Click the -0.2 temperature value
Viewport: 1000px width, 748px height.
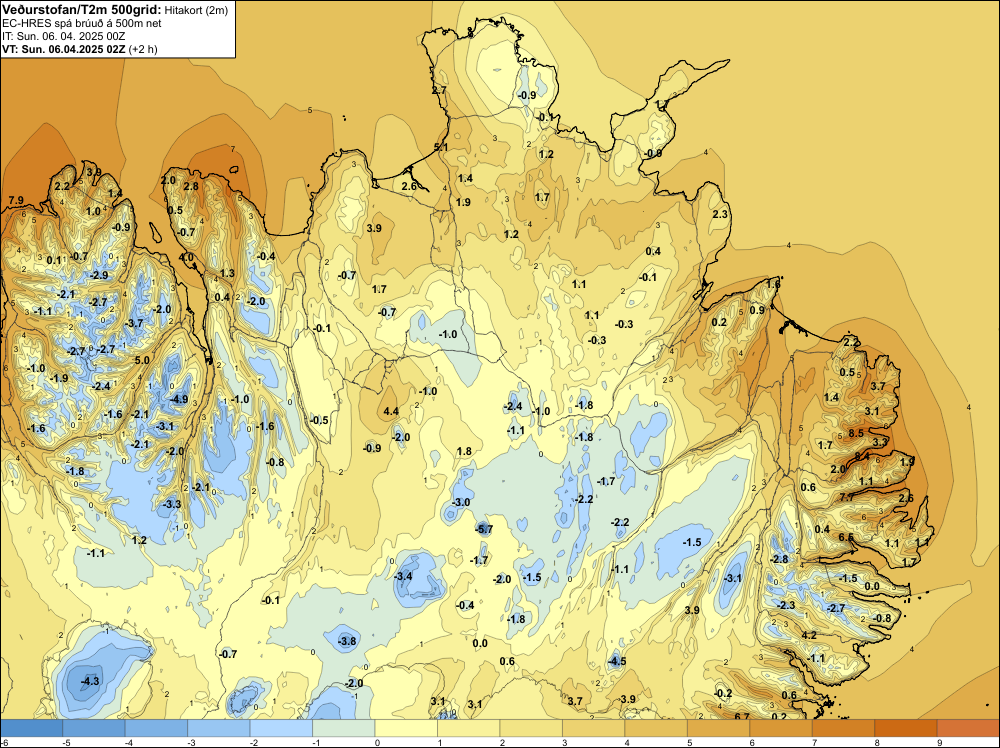point(723,694)
